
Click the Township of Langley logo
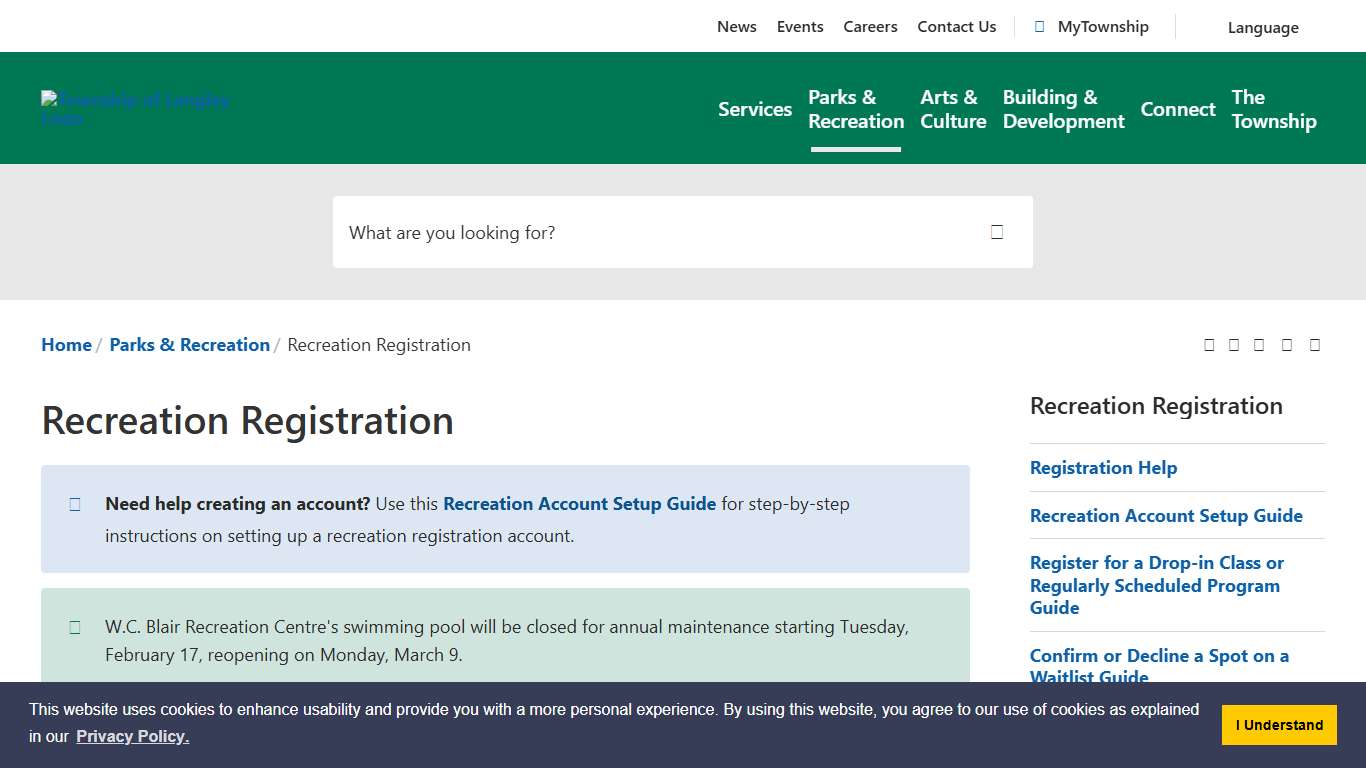[x=135, y=108]
